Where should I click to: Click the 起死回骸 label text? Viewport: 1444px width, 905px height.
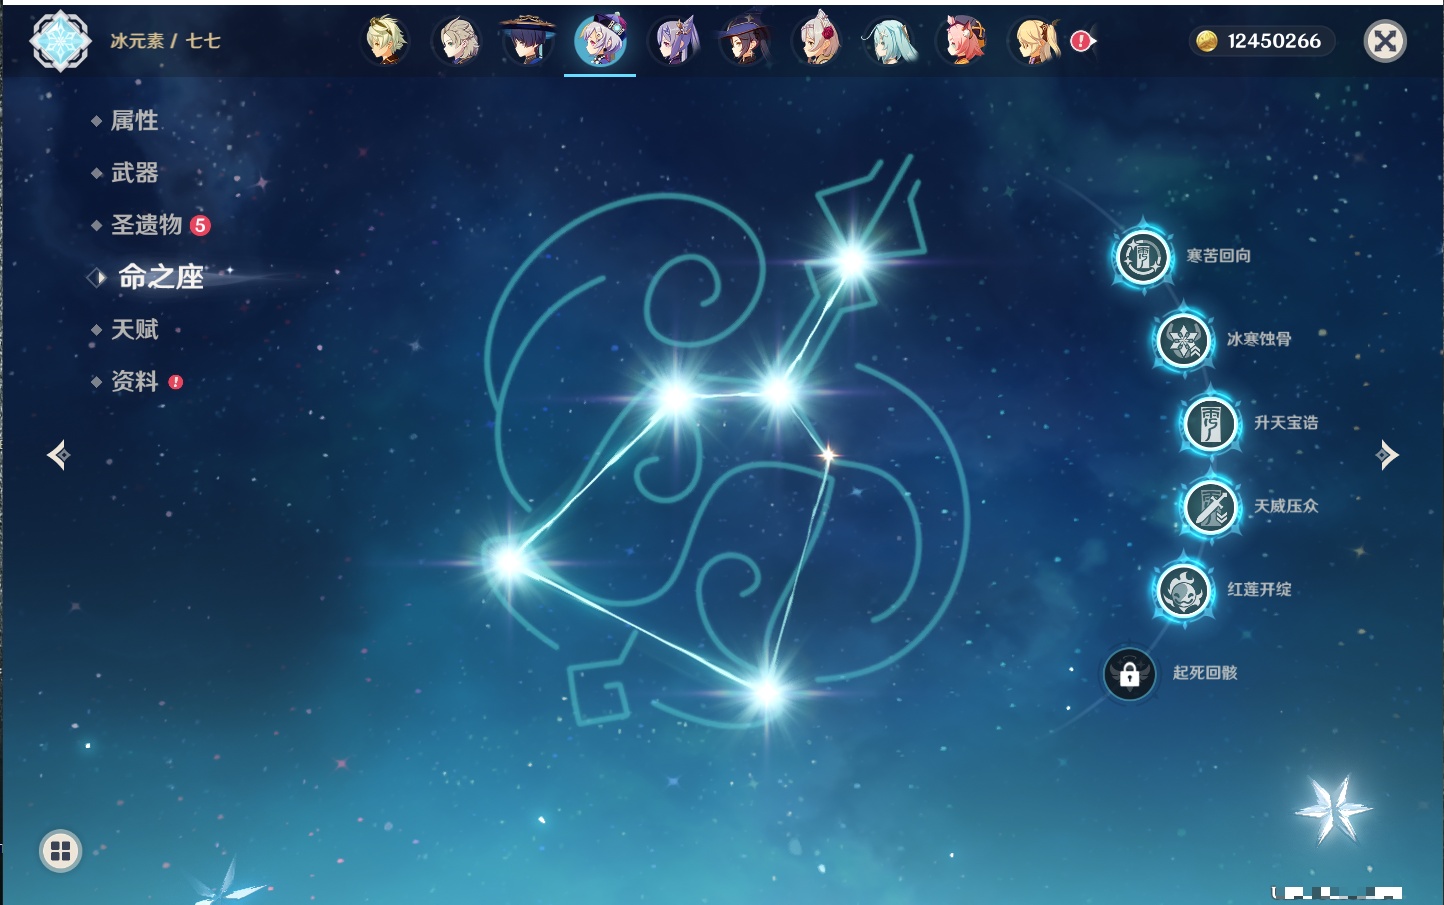coord(1205,672)
